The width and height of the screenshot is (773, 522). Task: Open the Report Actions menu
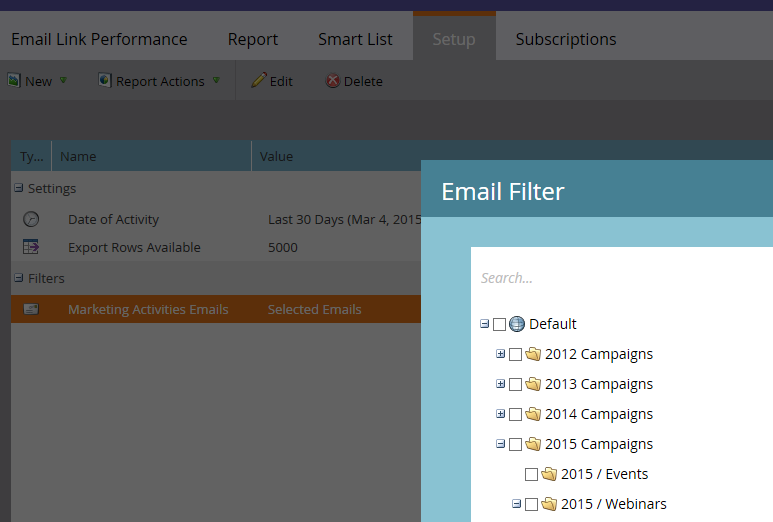click(159, 81)
